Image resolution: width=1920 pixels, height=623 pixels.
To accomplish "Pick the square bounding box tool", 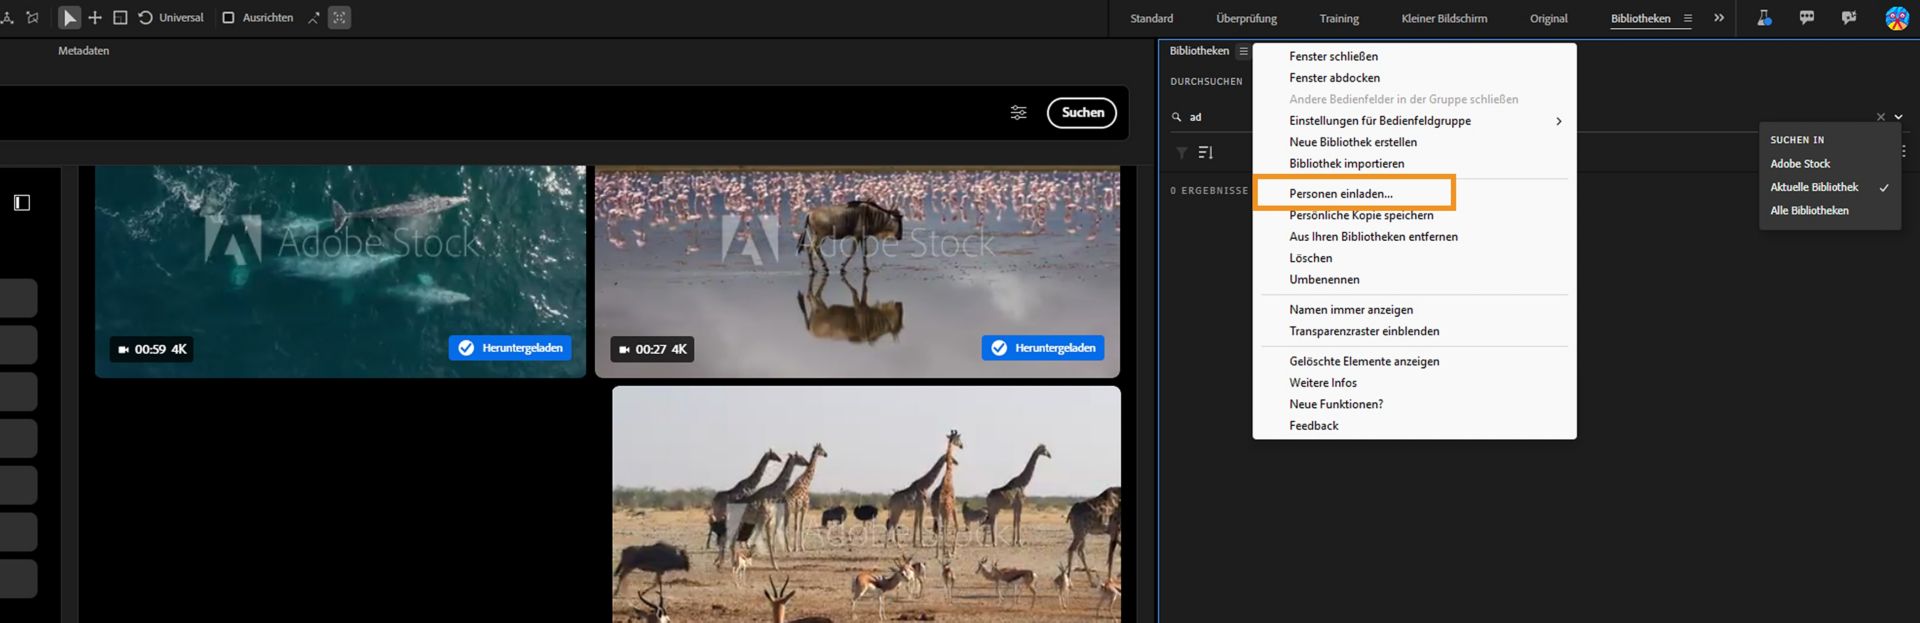I will point(120,18).
